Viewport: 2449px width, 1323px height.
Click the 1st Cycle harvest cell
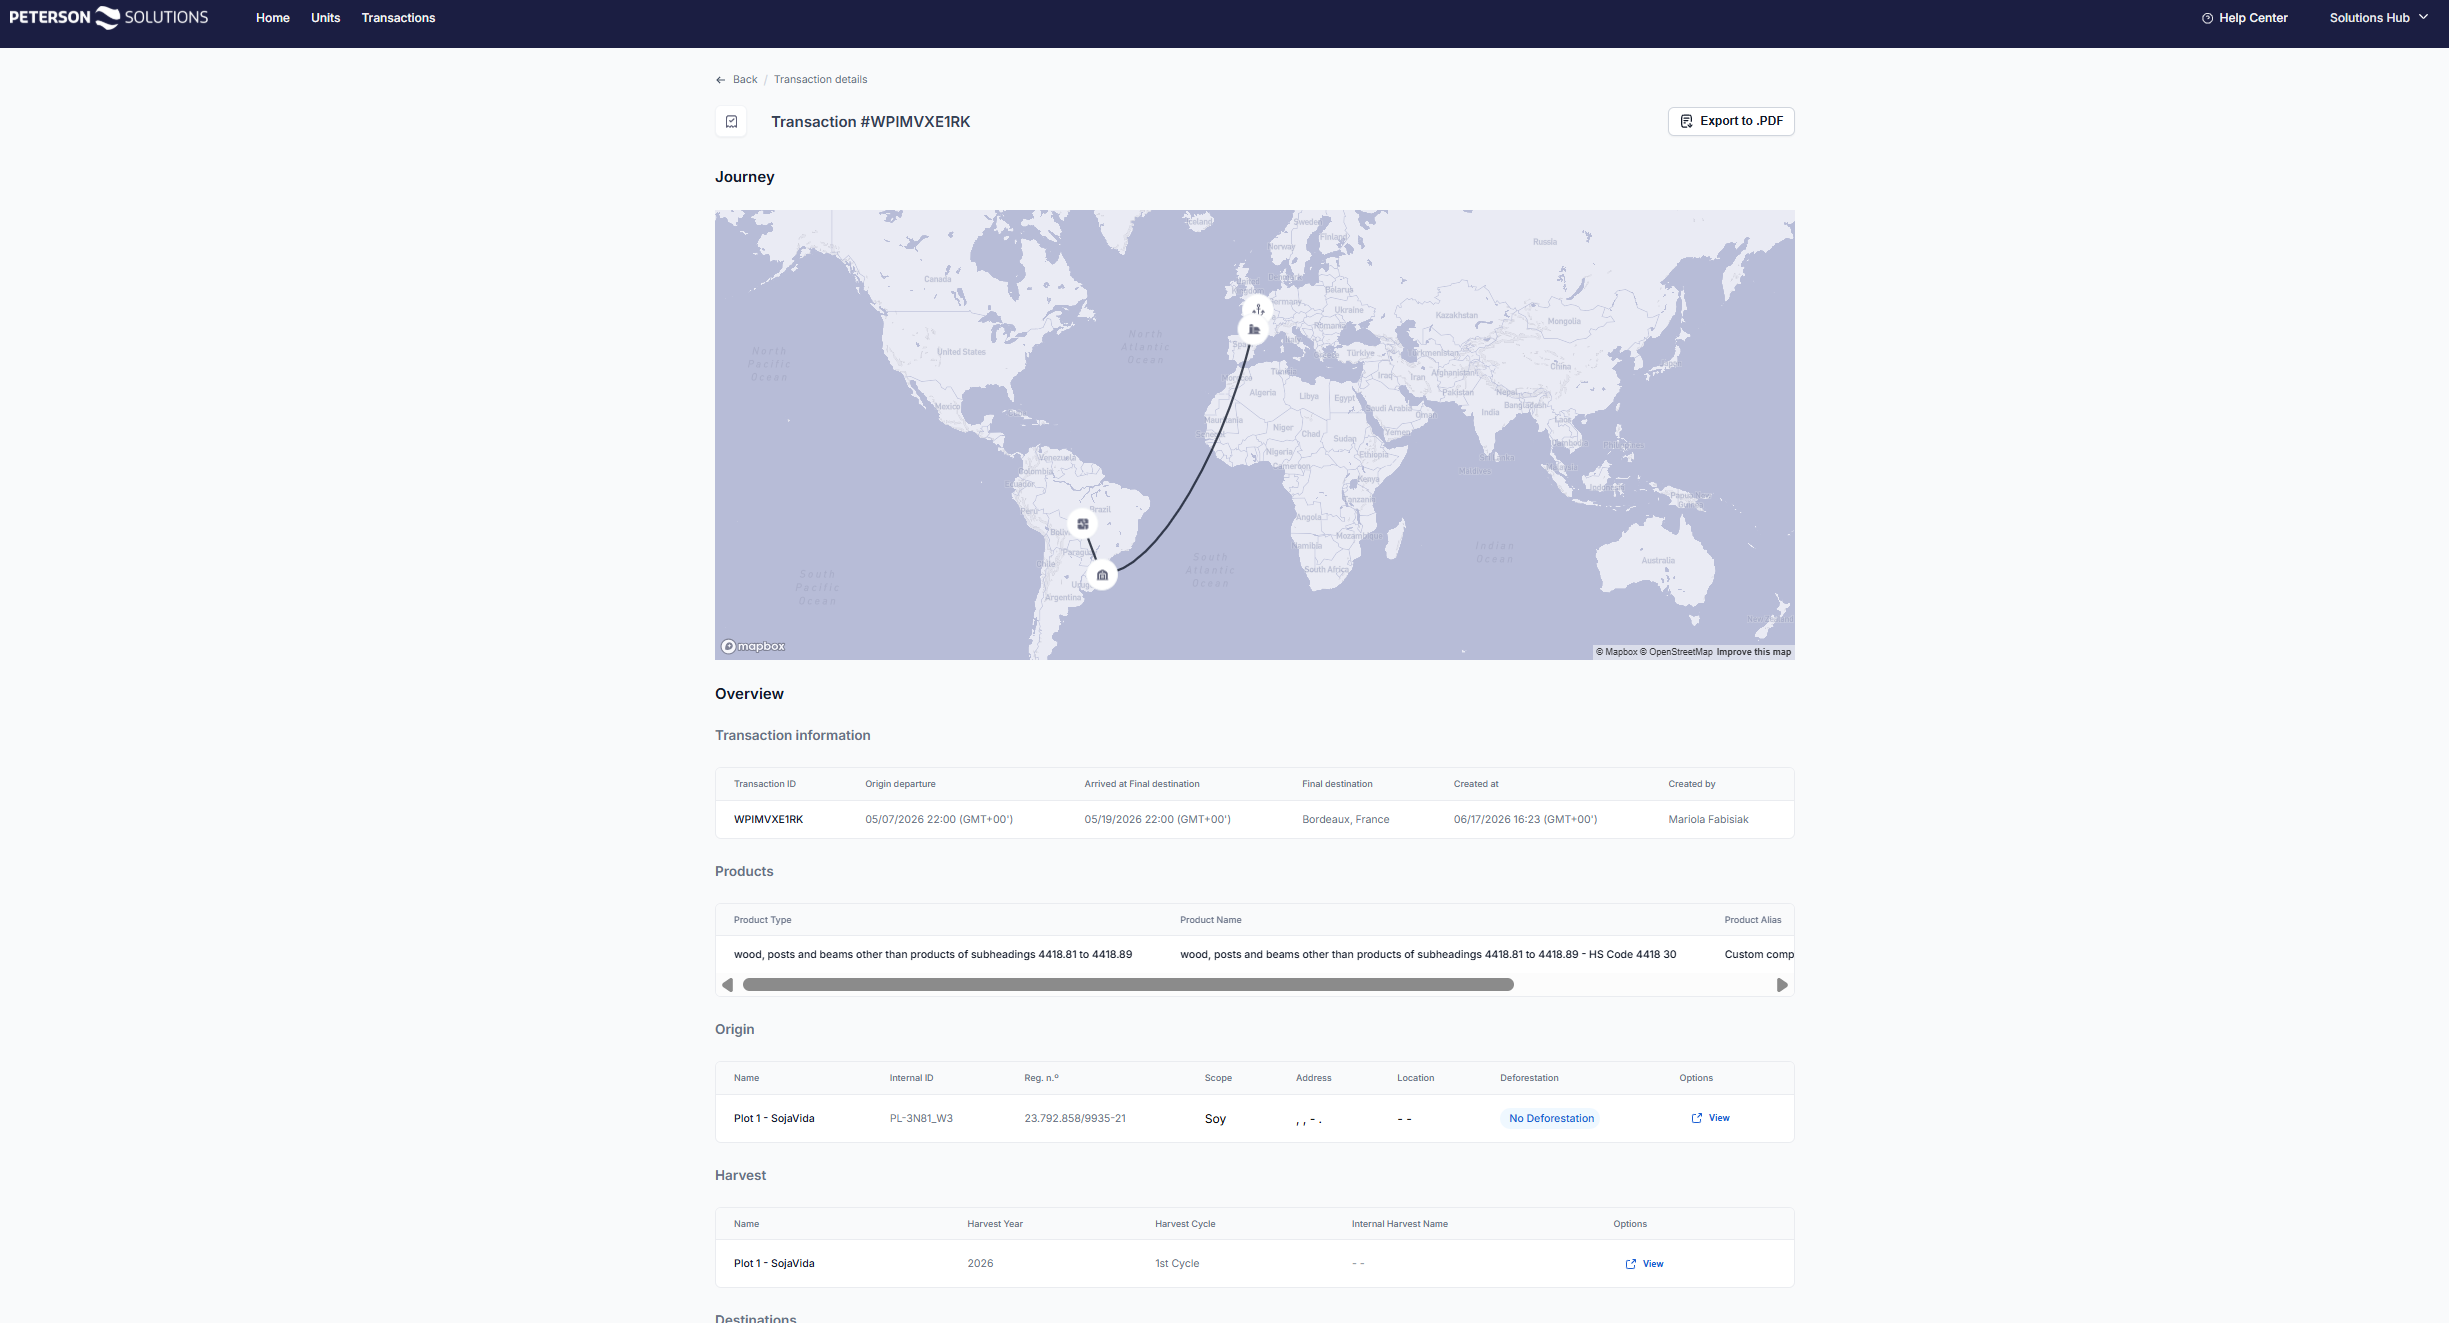coord(1177,1264)
